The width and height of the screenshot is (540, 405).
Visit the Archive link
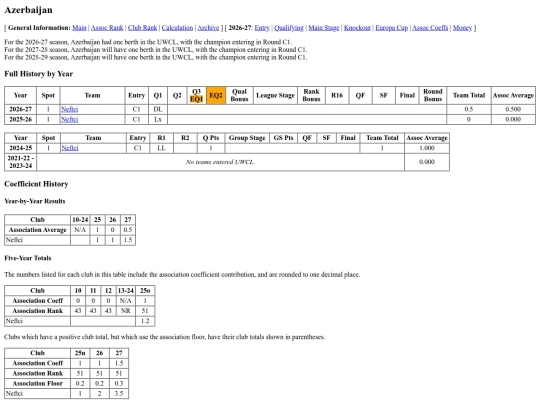click(208, 28)
